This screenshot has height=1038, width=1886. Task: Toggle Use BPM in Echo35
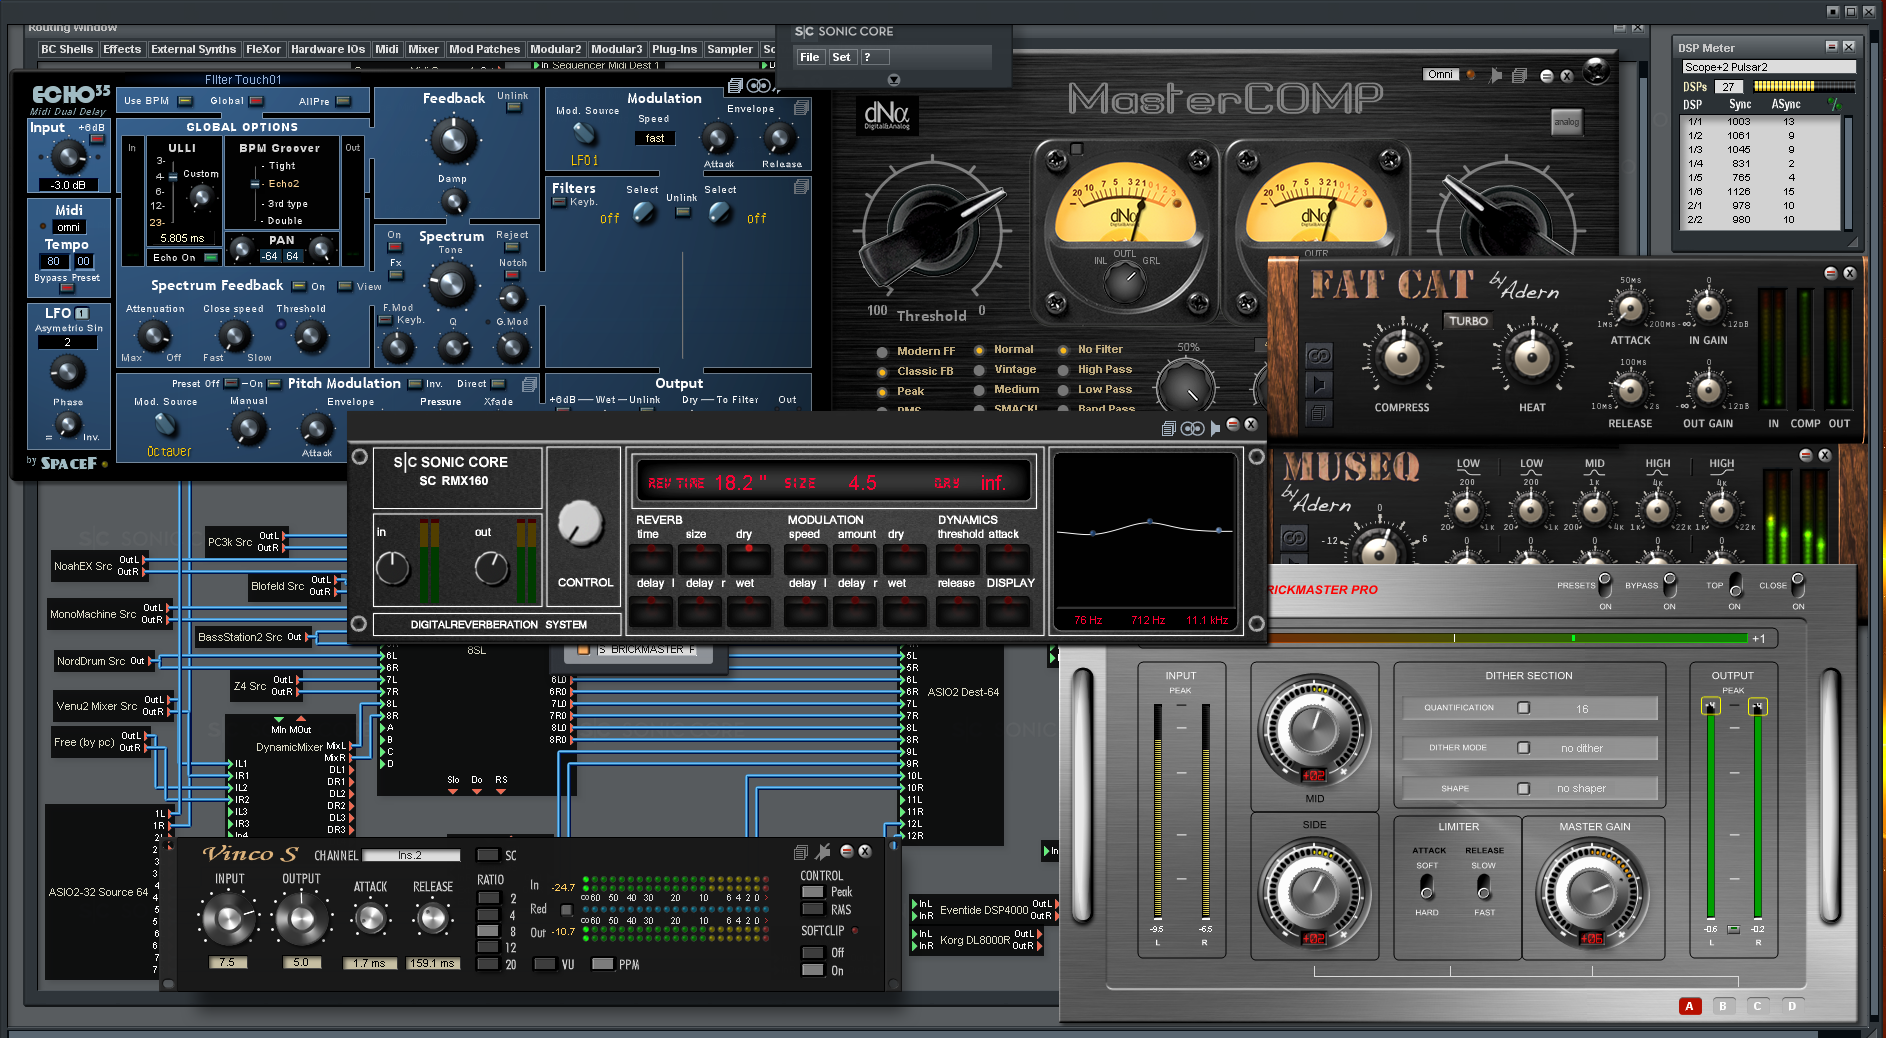(185, 101)
